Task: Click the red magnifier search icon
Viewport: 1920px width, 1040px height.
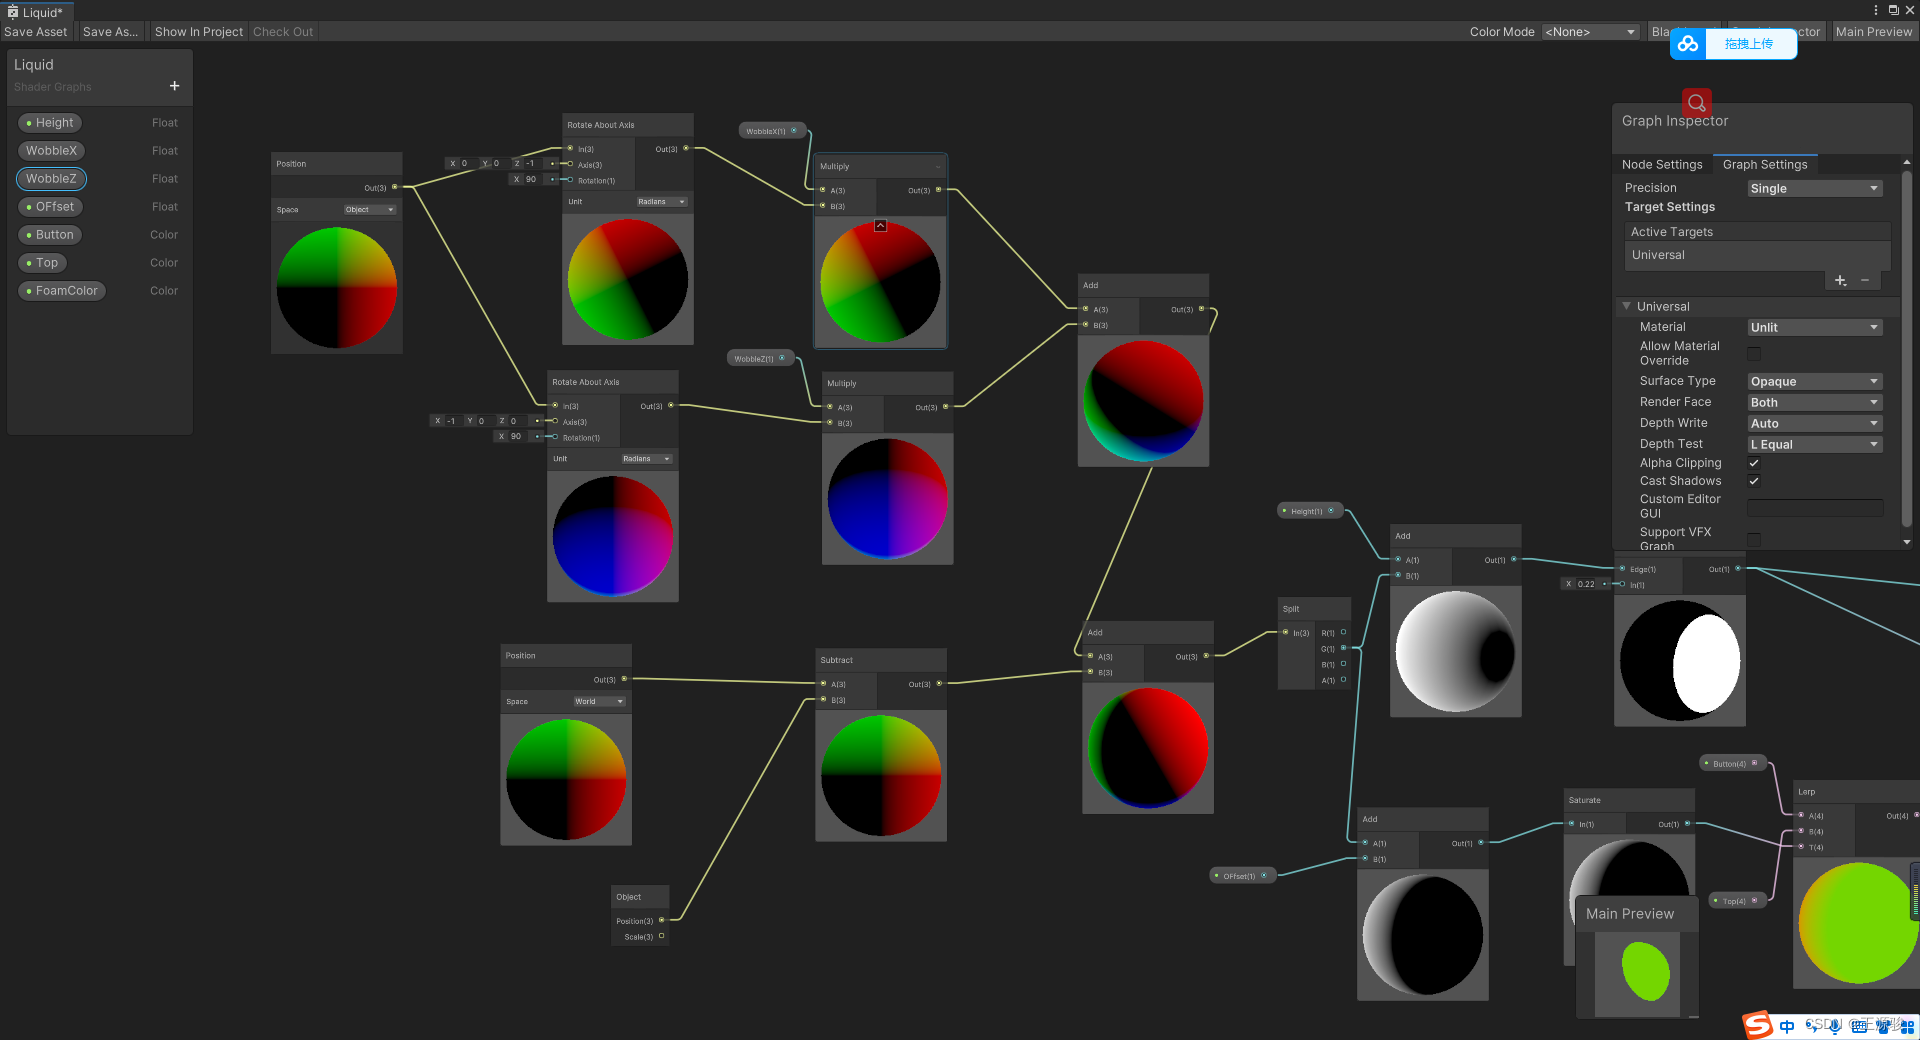Action: [1696, 103]
